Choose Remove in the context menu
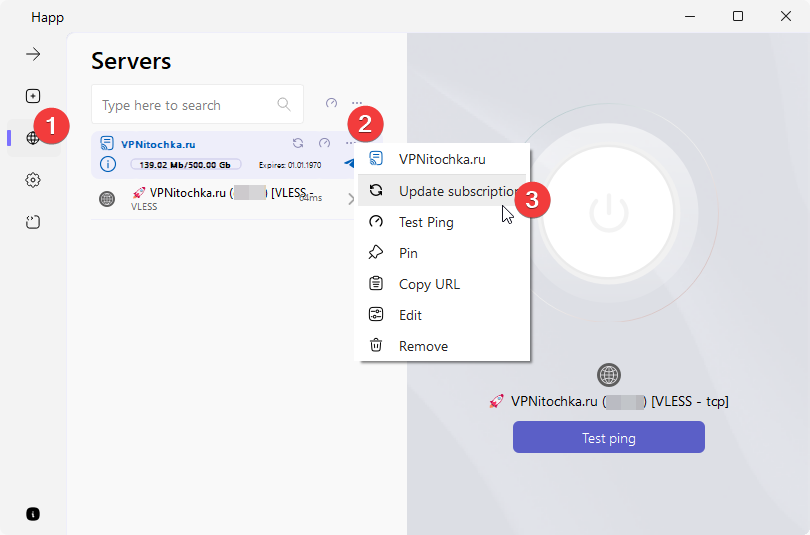 [442, 346]
